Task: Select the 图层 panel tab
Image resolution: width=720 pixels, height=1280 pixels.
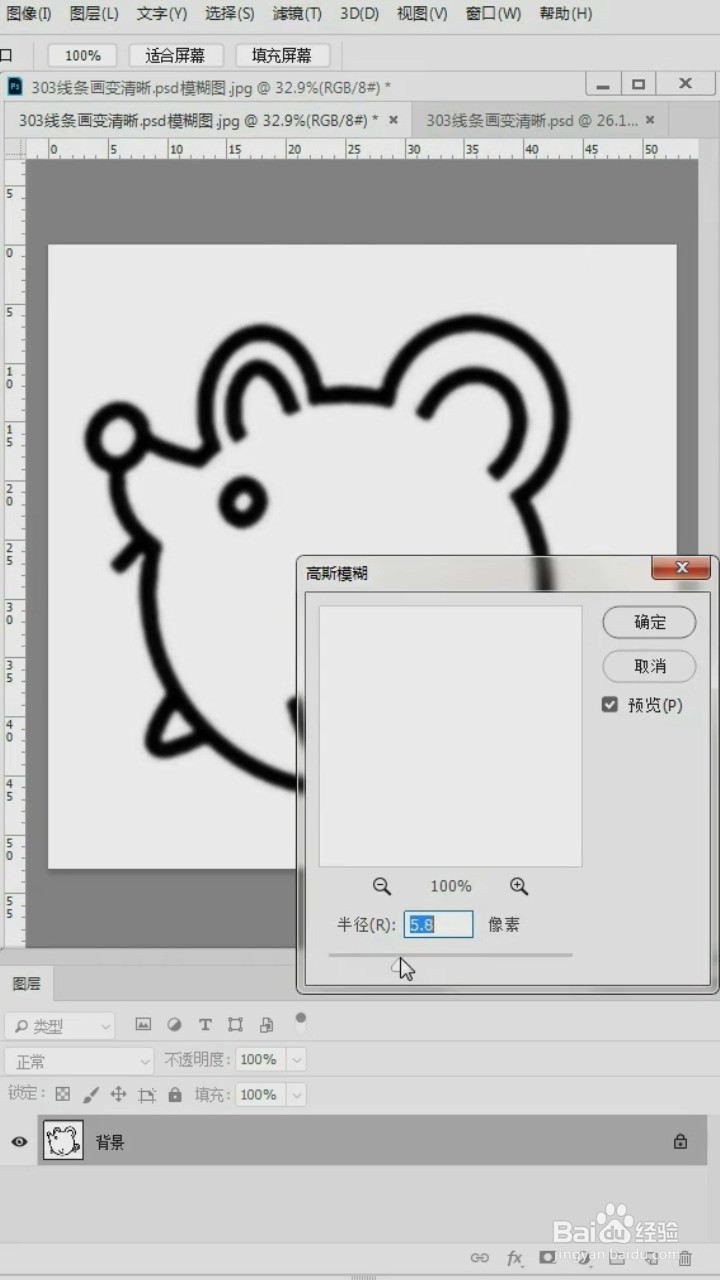Action: click(27, 984)
